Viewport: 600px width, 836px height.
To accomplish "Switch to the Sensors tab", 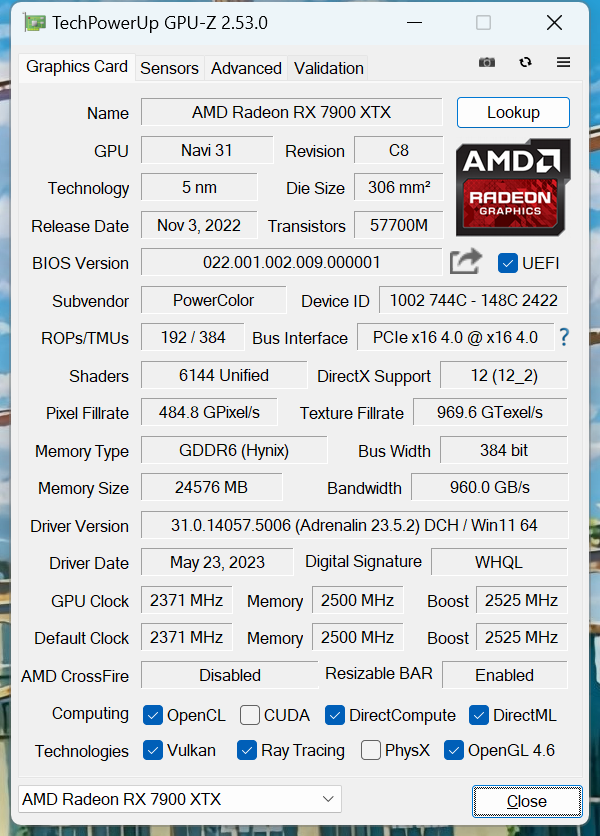I will pyautogui.click(x=169, y=68).
